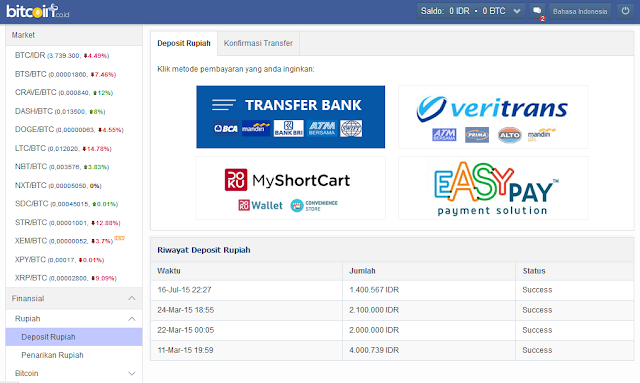Click the Riwayat Deposit Rupiah heading

coord(204,250)
